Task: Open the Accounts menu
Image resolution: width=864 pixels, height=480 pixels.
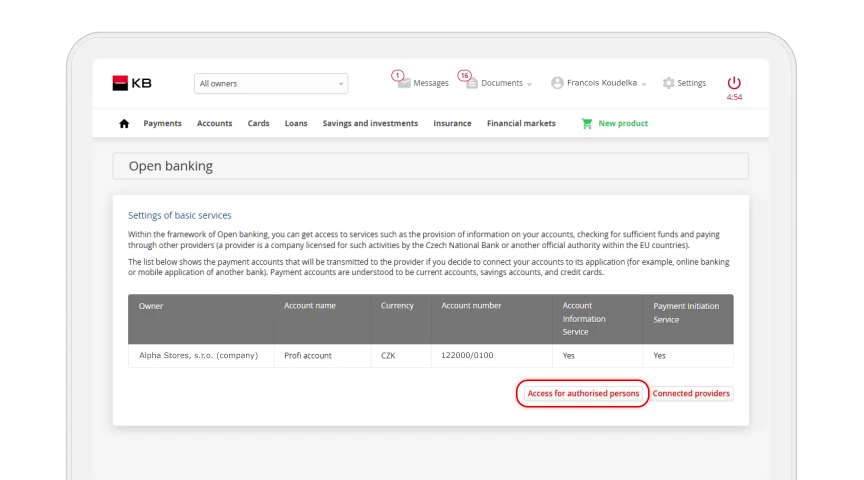Action: coord(214,123)
